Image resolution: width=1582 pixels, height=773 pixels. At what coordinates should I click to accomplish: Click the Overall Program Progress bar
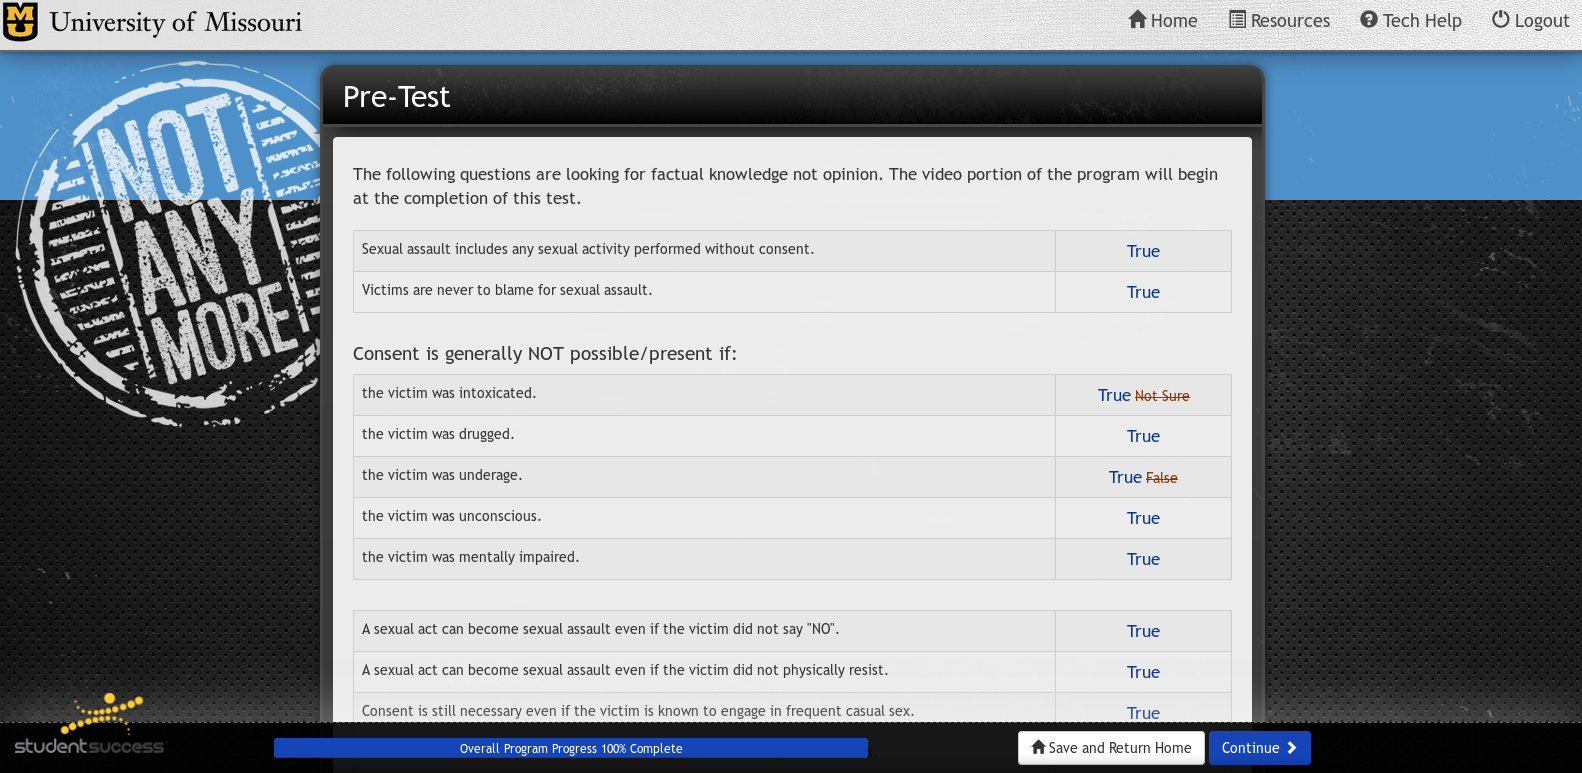(x=570, y=748)
